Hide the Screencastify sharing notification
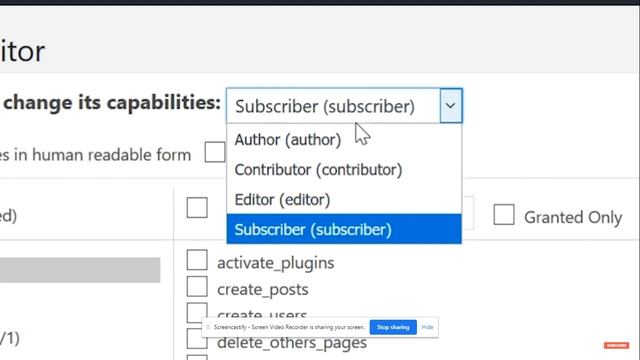 tap(427, 327)
